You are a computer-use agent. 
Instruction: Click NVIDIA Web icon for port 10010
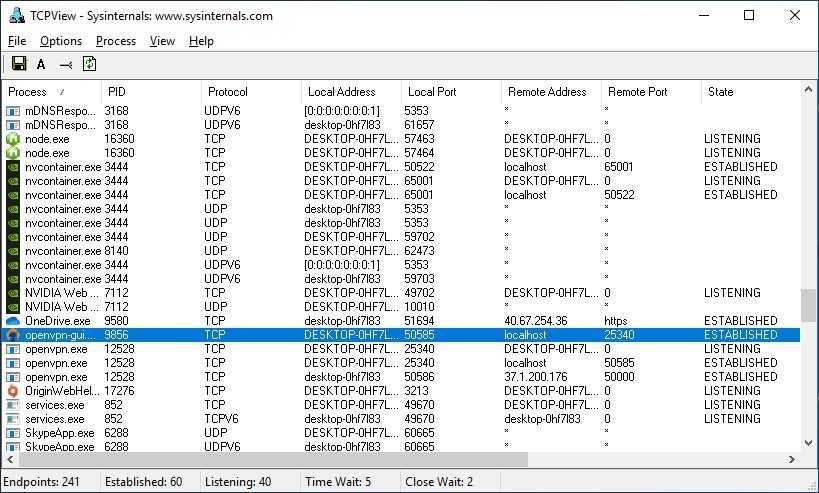13,307
